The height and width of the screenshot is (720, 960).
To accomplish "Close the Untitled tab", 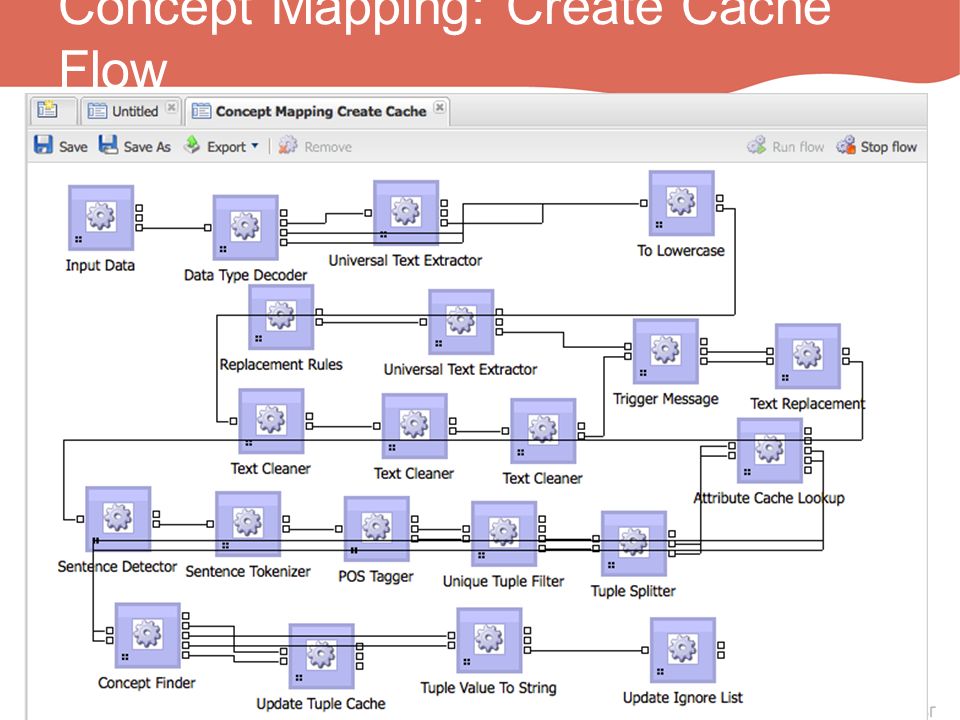I will click(171, 107).
